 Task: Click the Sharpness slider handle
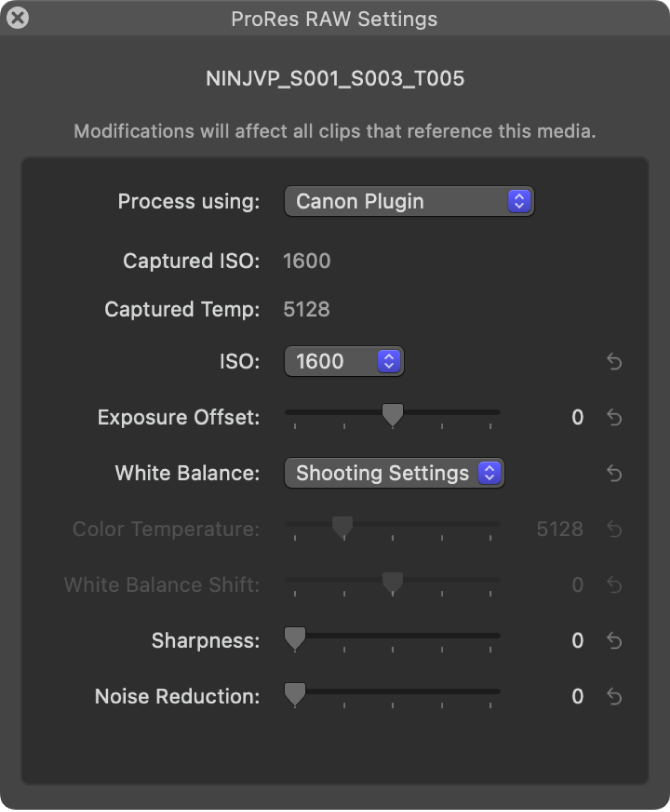(295, 637)
